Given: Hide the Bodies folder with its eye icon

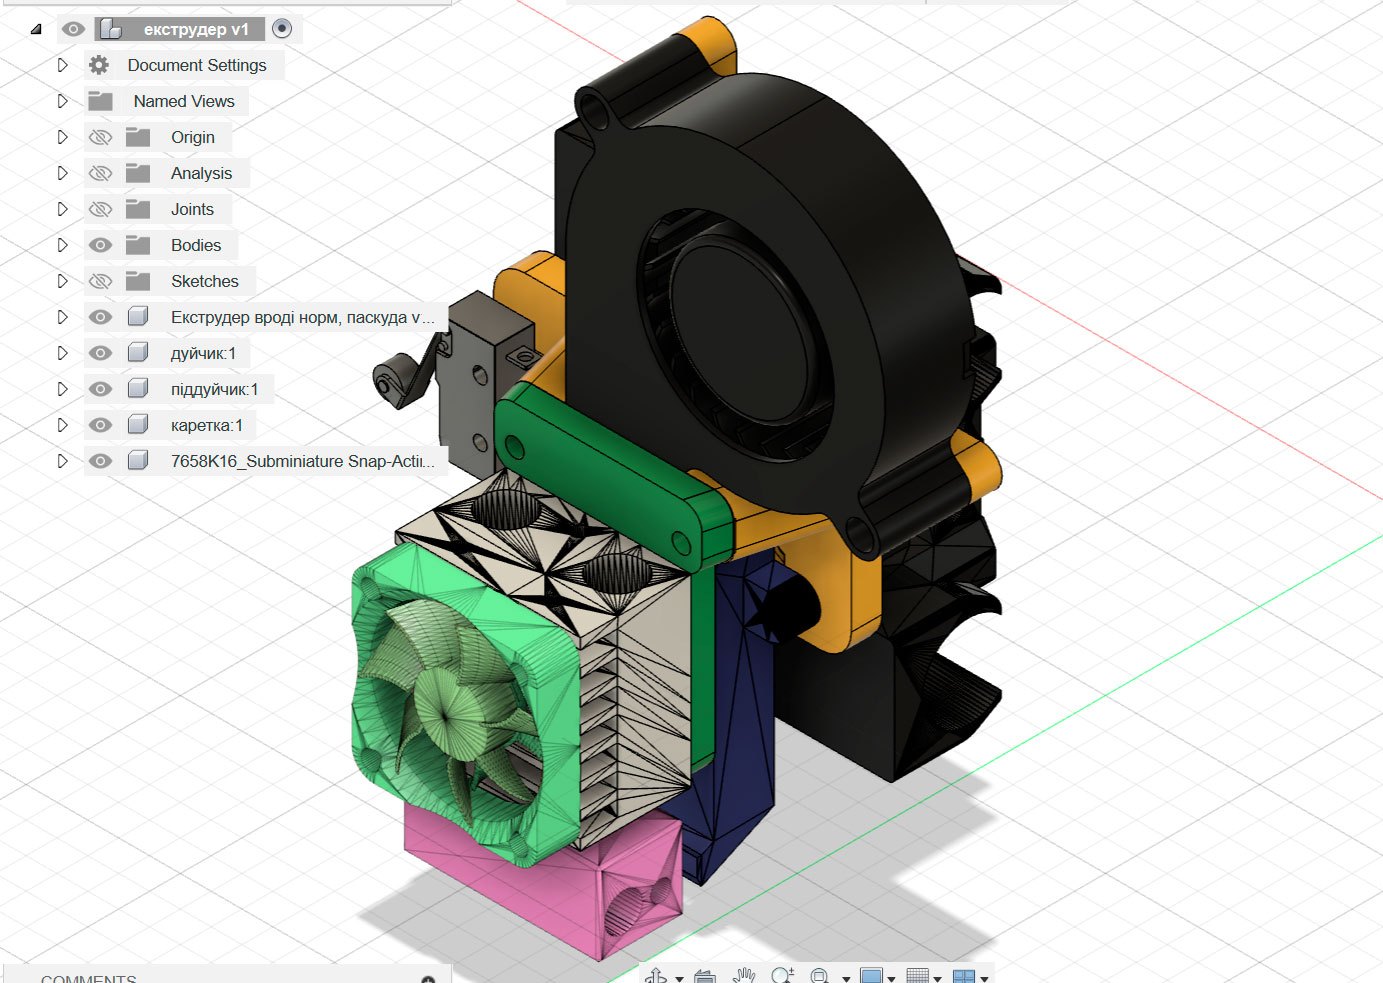Looking at the screenshot, I should 100,244.
